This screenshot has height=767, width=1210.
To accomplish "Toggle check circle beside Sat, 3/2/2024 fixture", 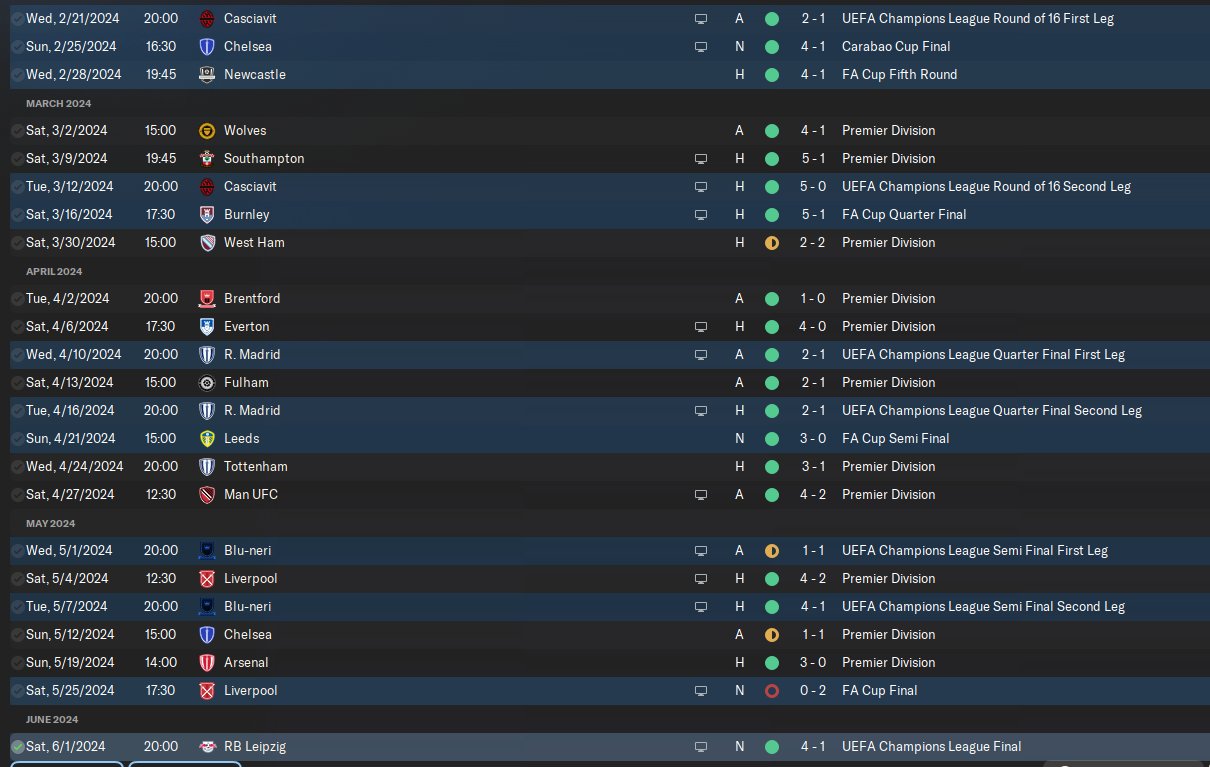I will [17, 130].
